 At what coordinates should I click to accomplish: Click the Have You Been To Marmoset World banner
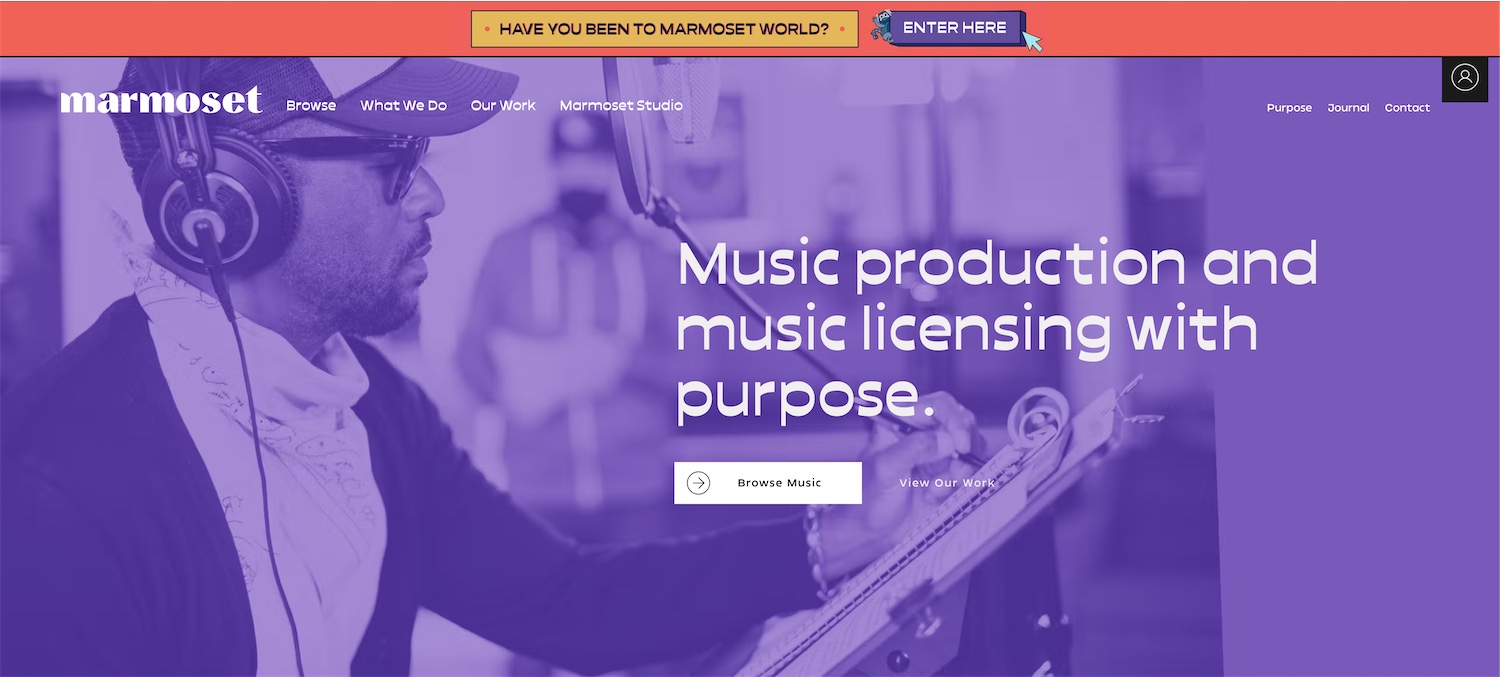(x=665, y=29)
